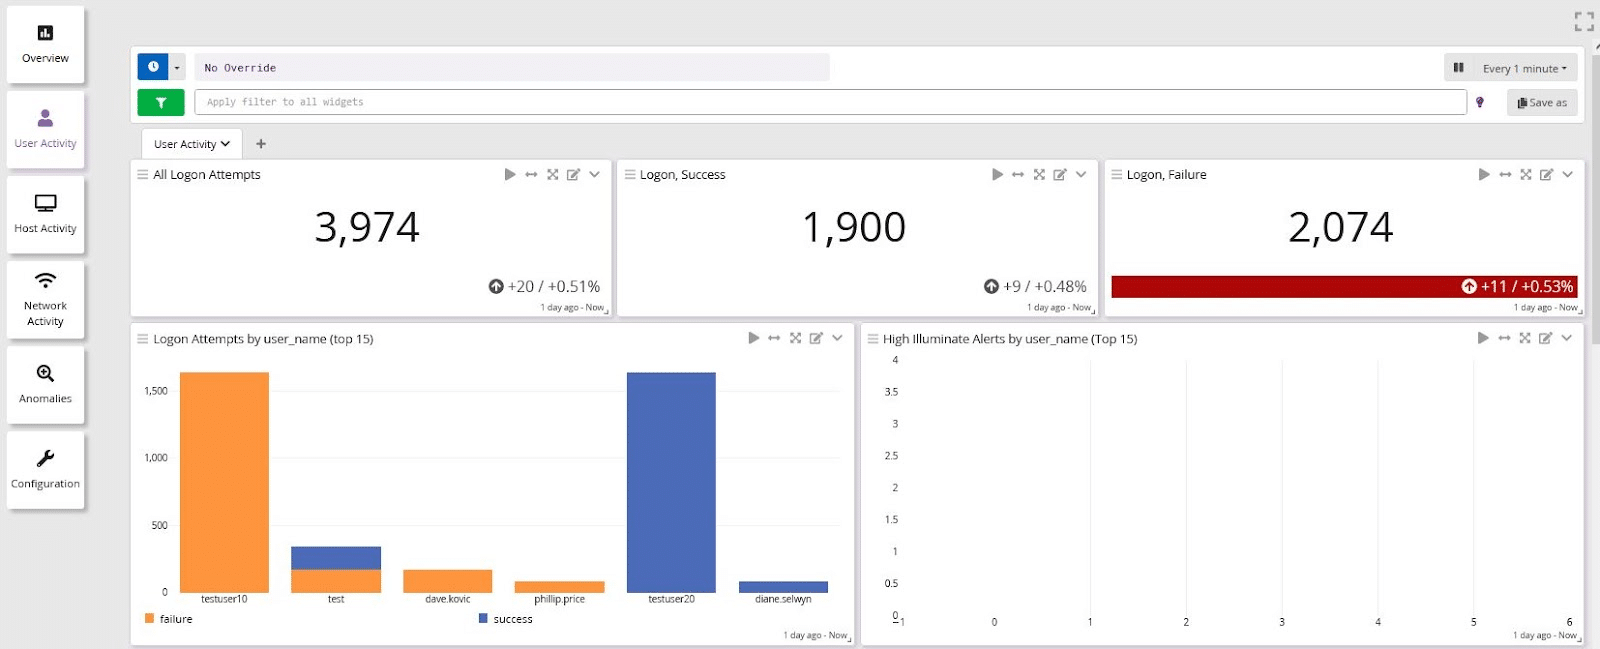
Task: Open Configuration wrench in sidebar
Action: (45, 469)
